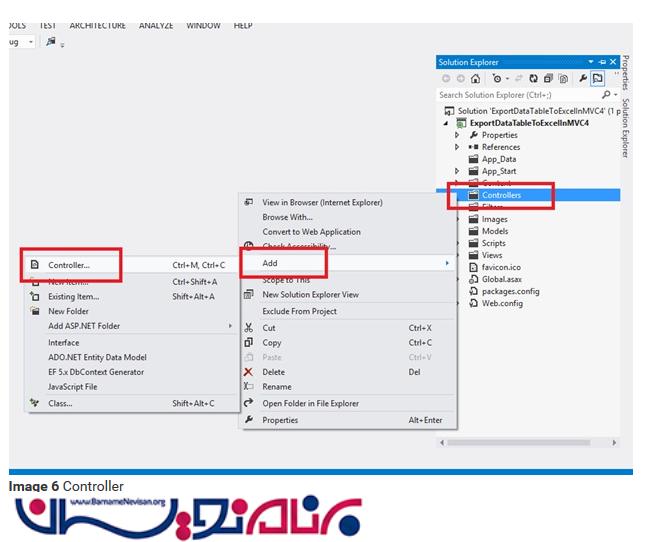Select Web.config file in the tree
Image resolution: width=664 pixels, height=542 pixels.
[x=502, y=303]
